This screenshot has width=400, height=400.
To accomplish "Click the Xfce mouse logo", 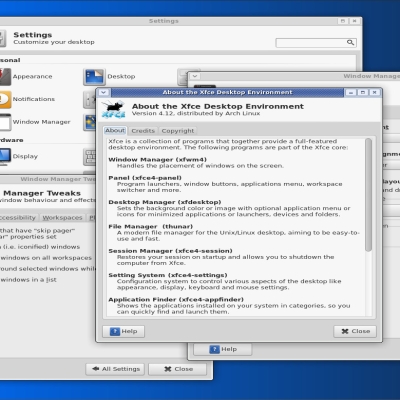I will coord(114,110).
